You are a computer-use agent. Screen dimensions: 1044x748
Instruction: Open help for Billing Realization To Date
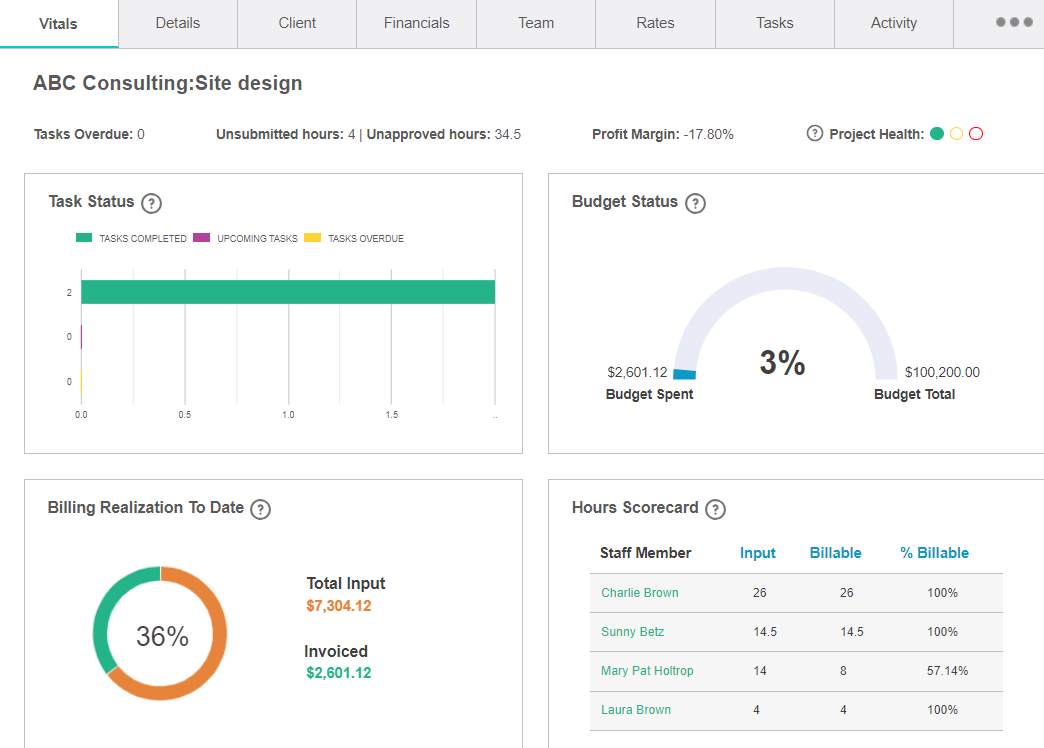point(260,509)
